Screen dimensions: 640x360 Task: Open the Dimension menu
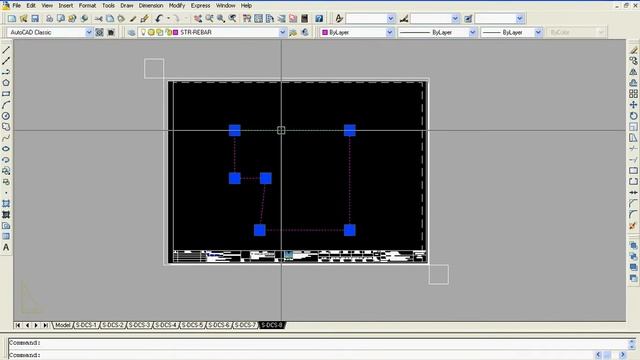pos(151,5)
